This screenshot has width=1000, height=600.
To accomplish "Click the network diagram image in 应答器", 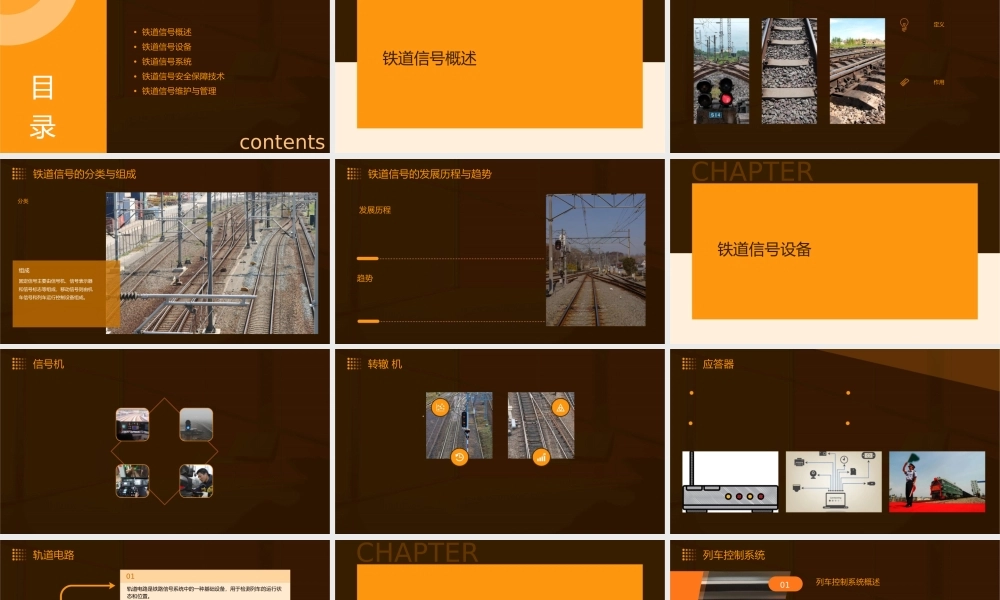I will 834,482.
